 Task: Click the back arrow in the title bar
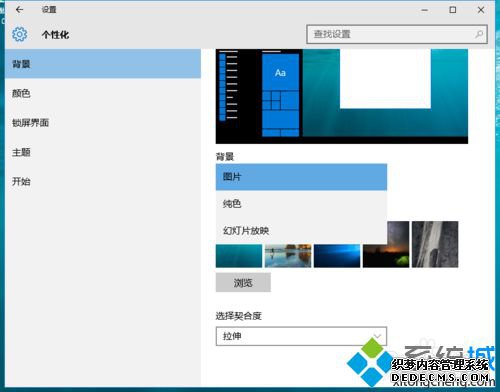click(x=19, y=10)
